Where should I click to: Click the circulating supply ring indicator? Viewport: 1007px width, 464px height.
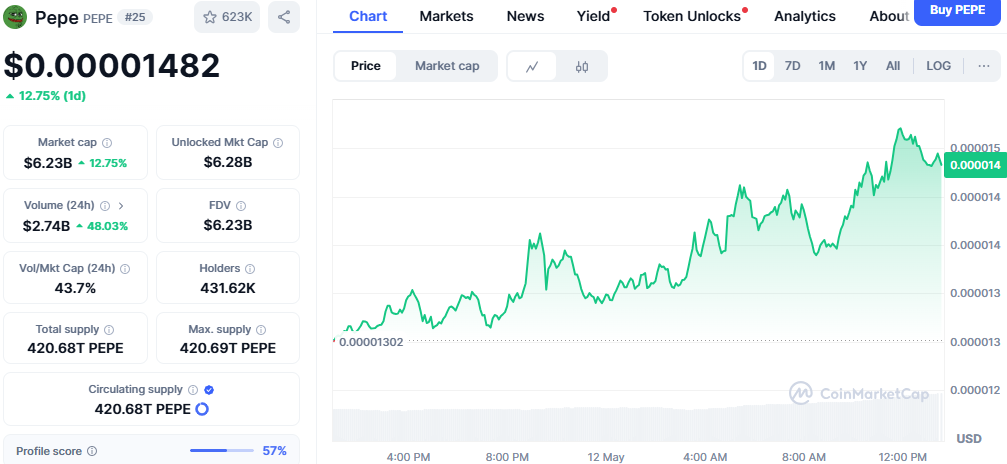point(202,409)
